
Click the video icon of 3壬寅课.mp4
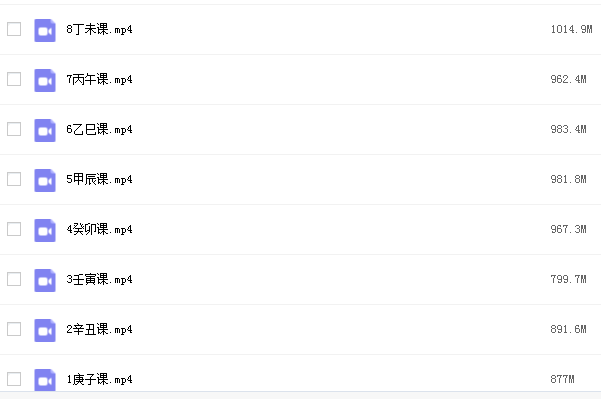click(x=45, y=280)
